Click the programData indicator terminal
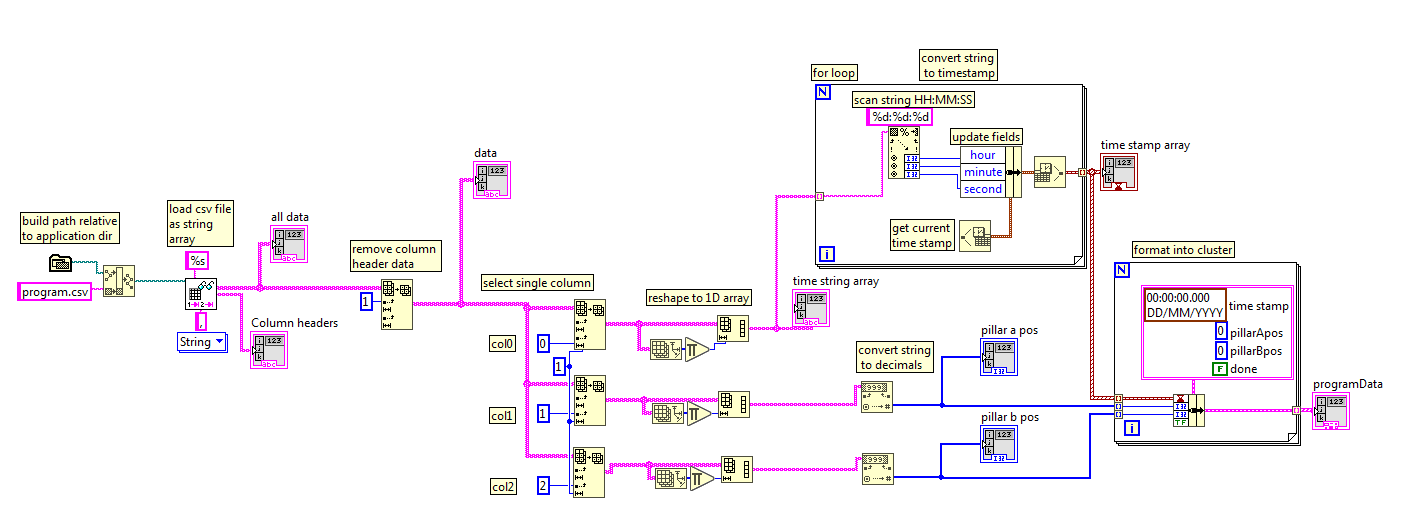The height and width of the screenshot is (512, 1409). pyautogui.click(x=1330, y=411)
